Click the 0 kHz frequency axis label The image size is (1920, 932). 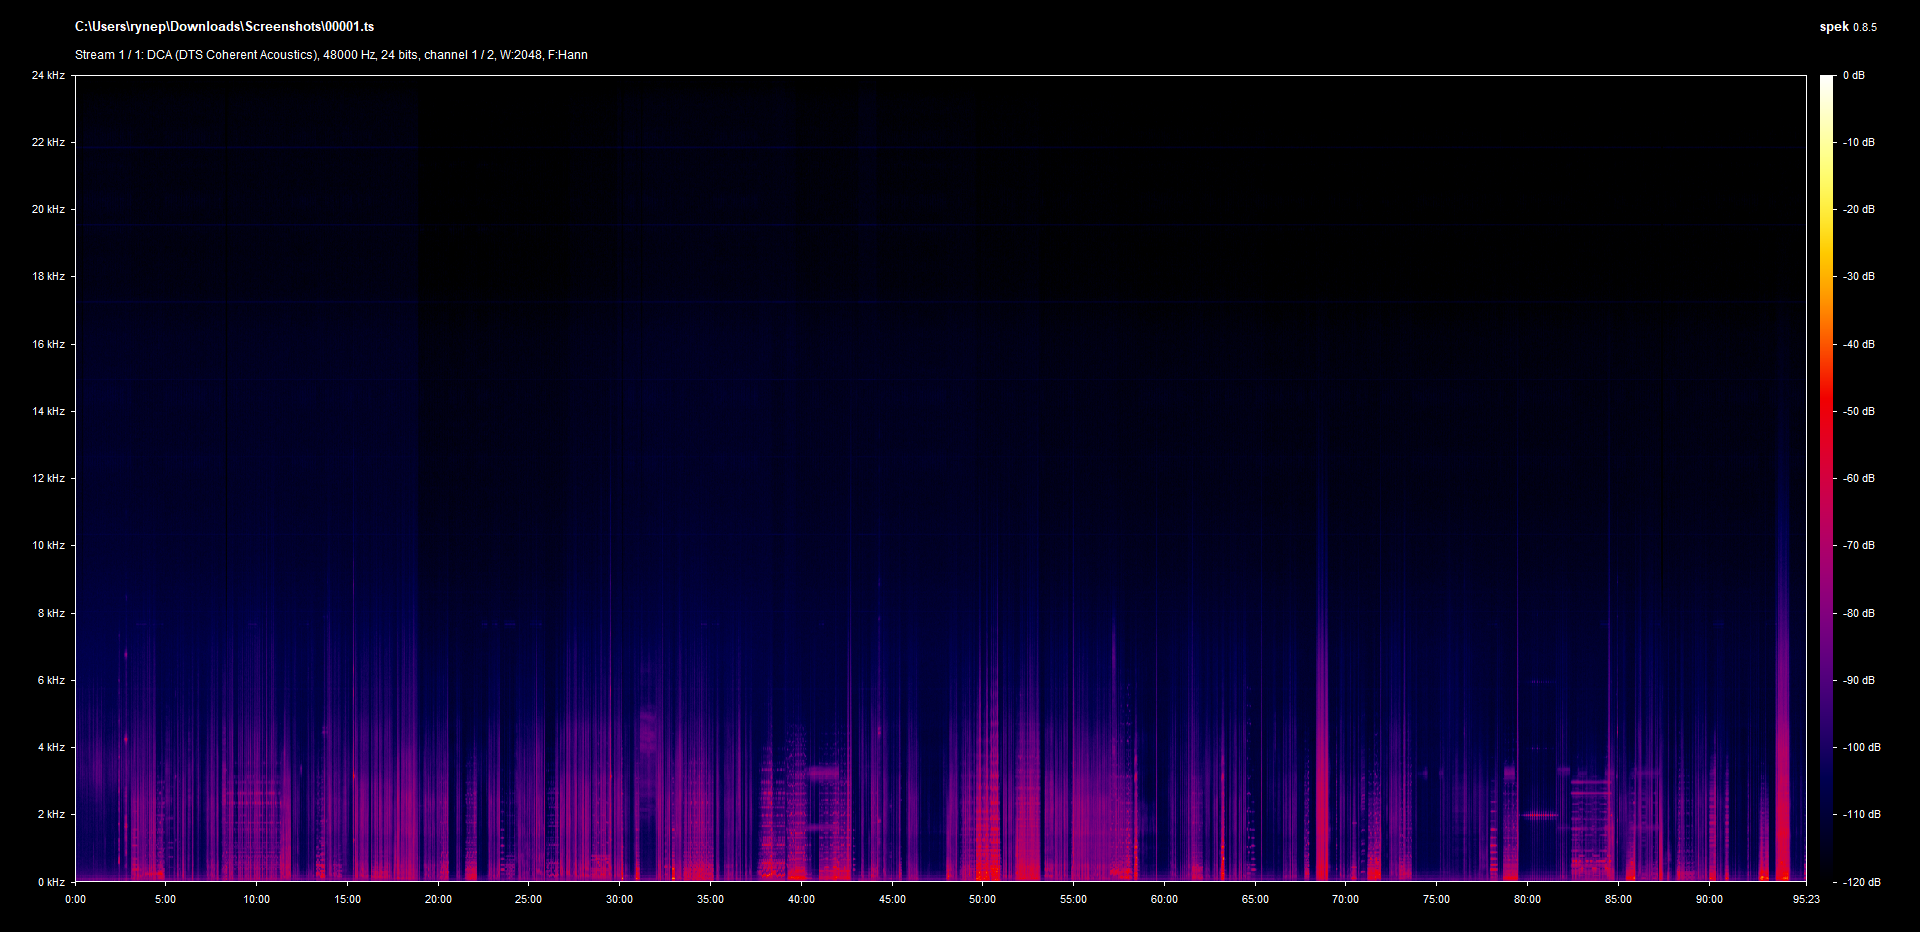pos(51,882)
